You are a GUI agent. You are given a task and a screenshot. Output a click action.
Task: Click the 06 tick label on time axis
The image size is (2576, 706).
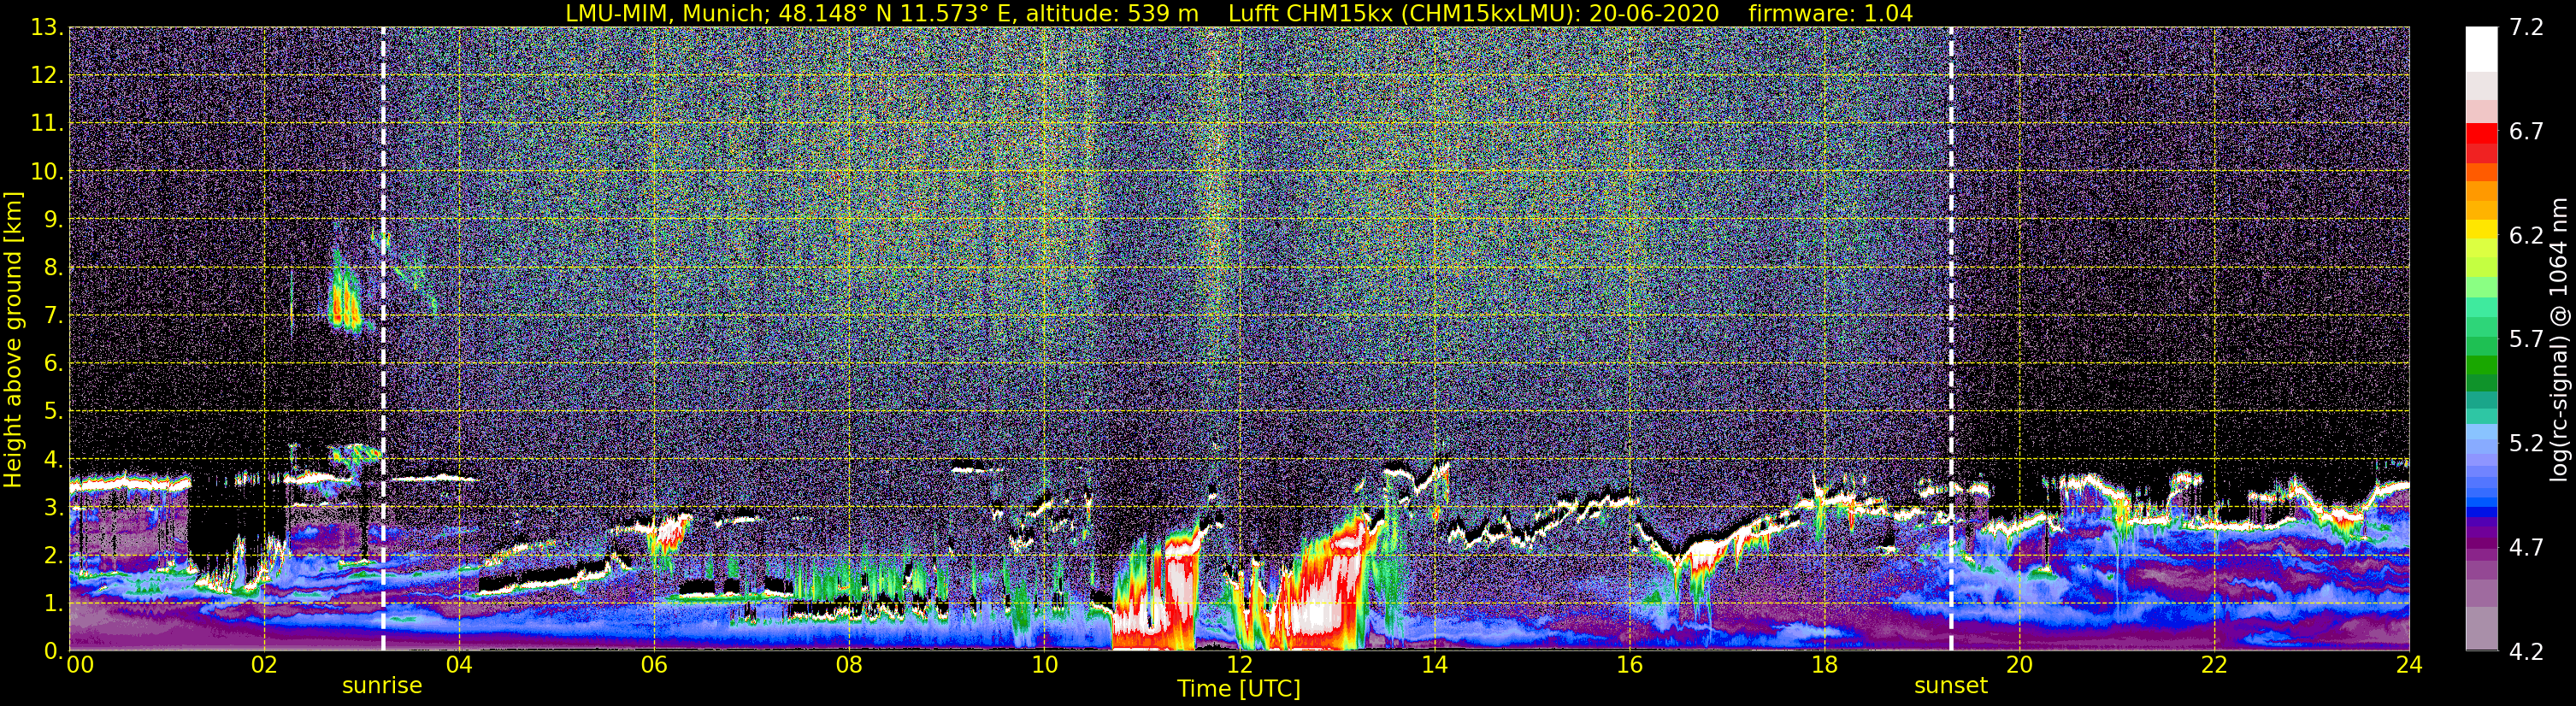tap(654, 665)
